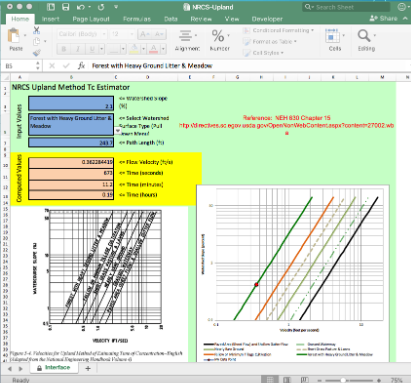Image resolution: width=411 pixels, height=383 pixels.
Task: Click the Undo arrow icon
Action: (x=81, y=7)
